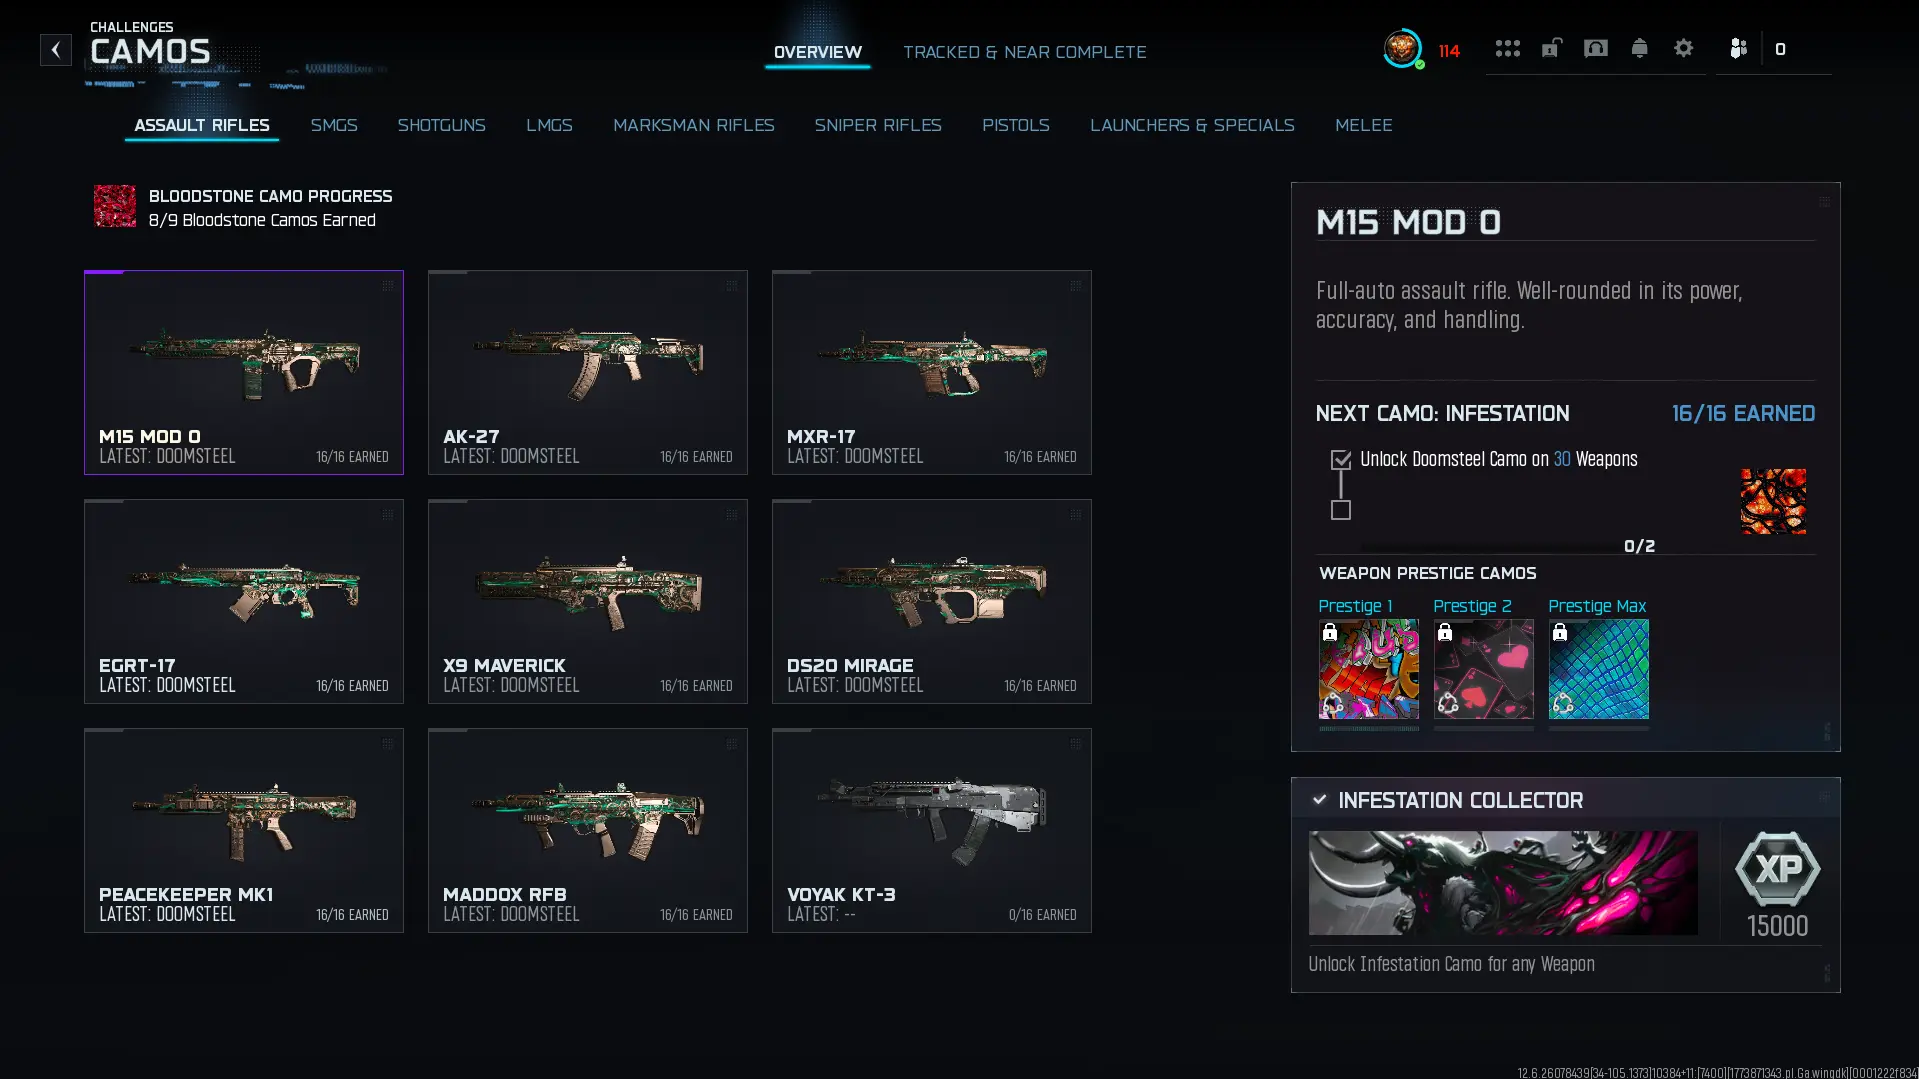Select the Bloodstone camo progress icon
The image size is (1919, 1079).
114,206
